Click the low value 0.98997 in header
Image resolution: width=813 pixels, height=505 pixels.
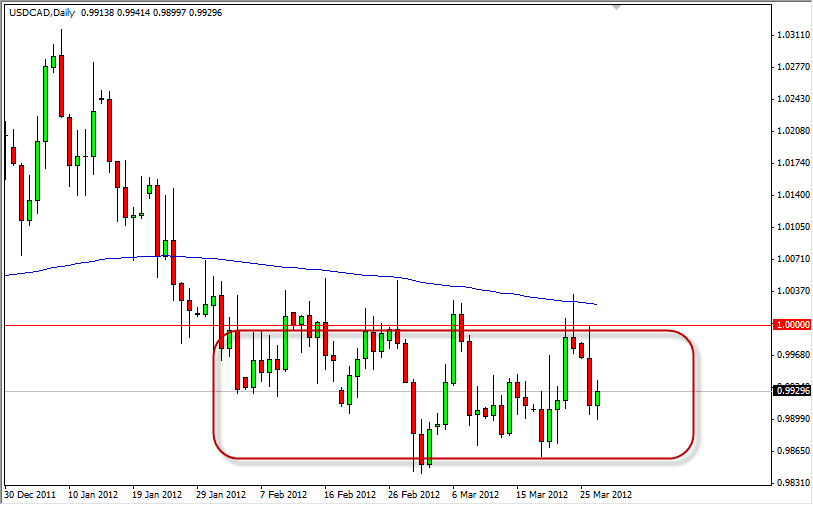coord(169,12)
